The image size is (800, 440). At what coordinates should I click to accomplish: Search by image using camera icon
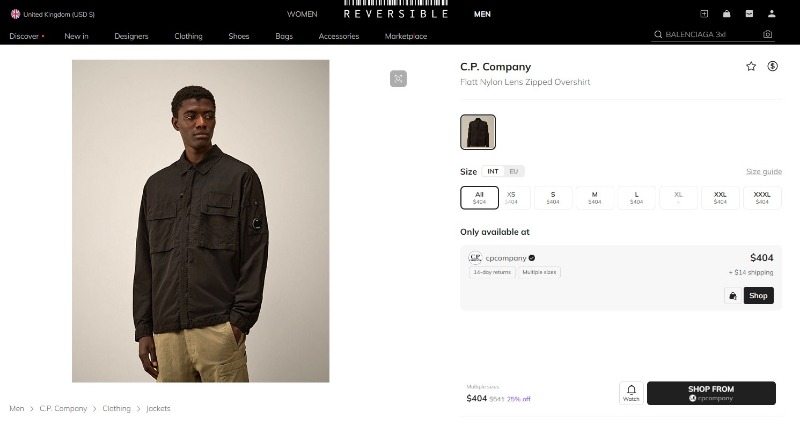pyautogui.click(x=767, y=34)
